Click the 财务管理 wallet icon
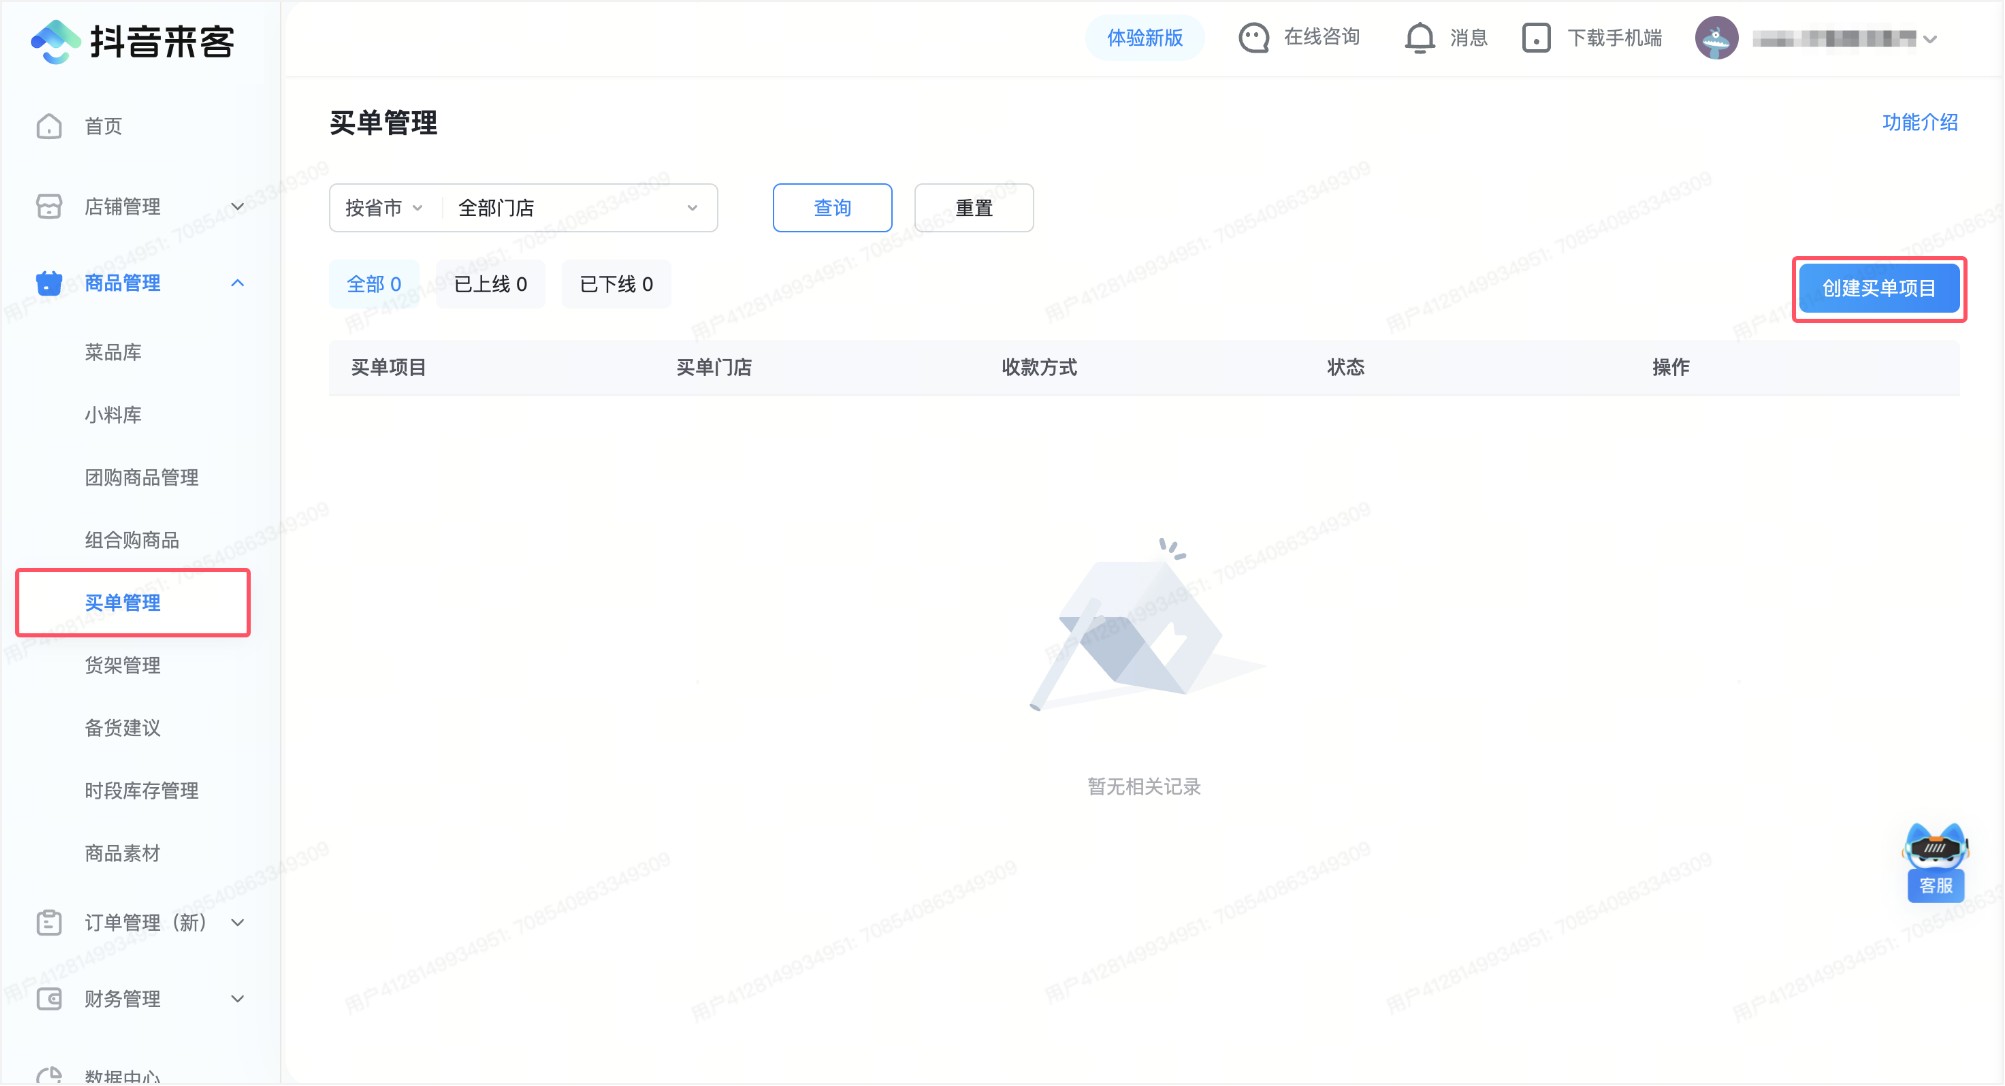This screenshot has width=2005, height=1086. (49, 999)
